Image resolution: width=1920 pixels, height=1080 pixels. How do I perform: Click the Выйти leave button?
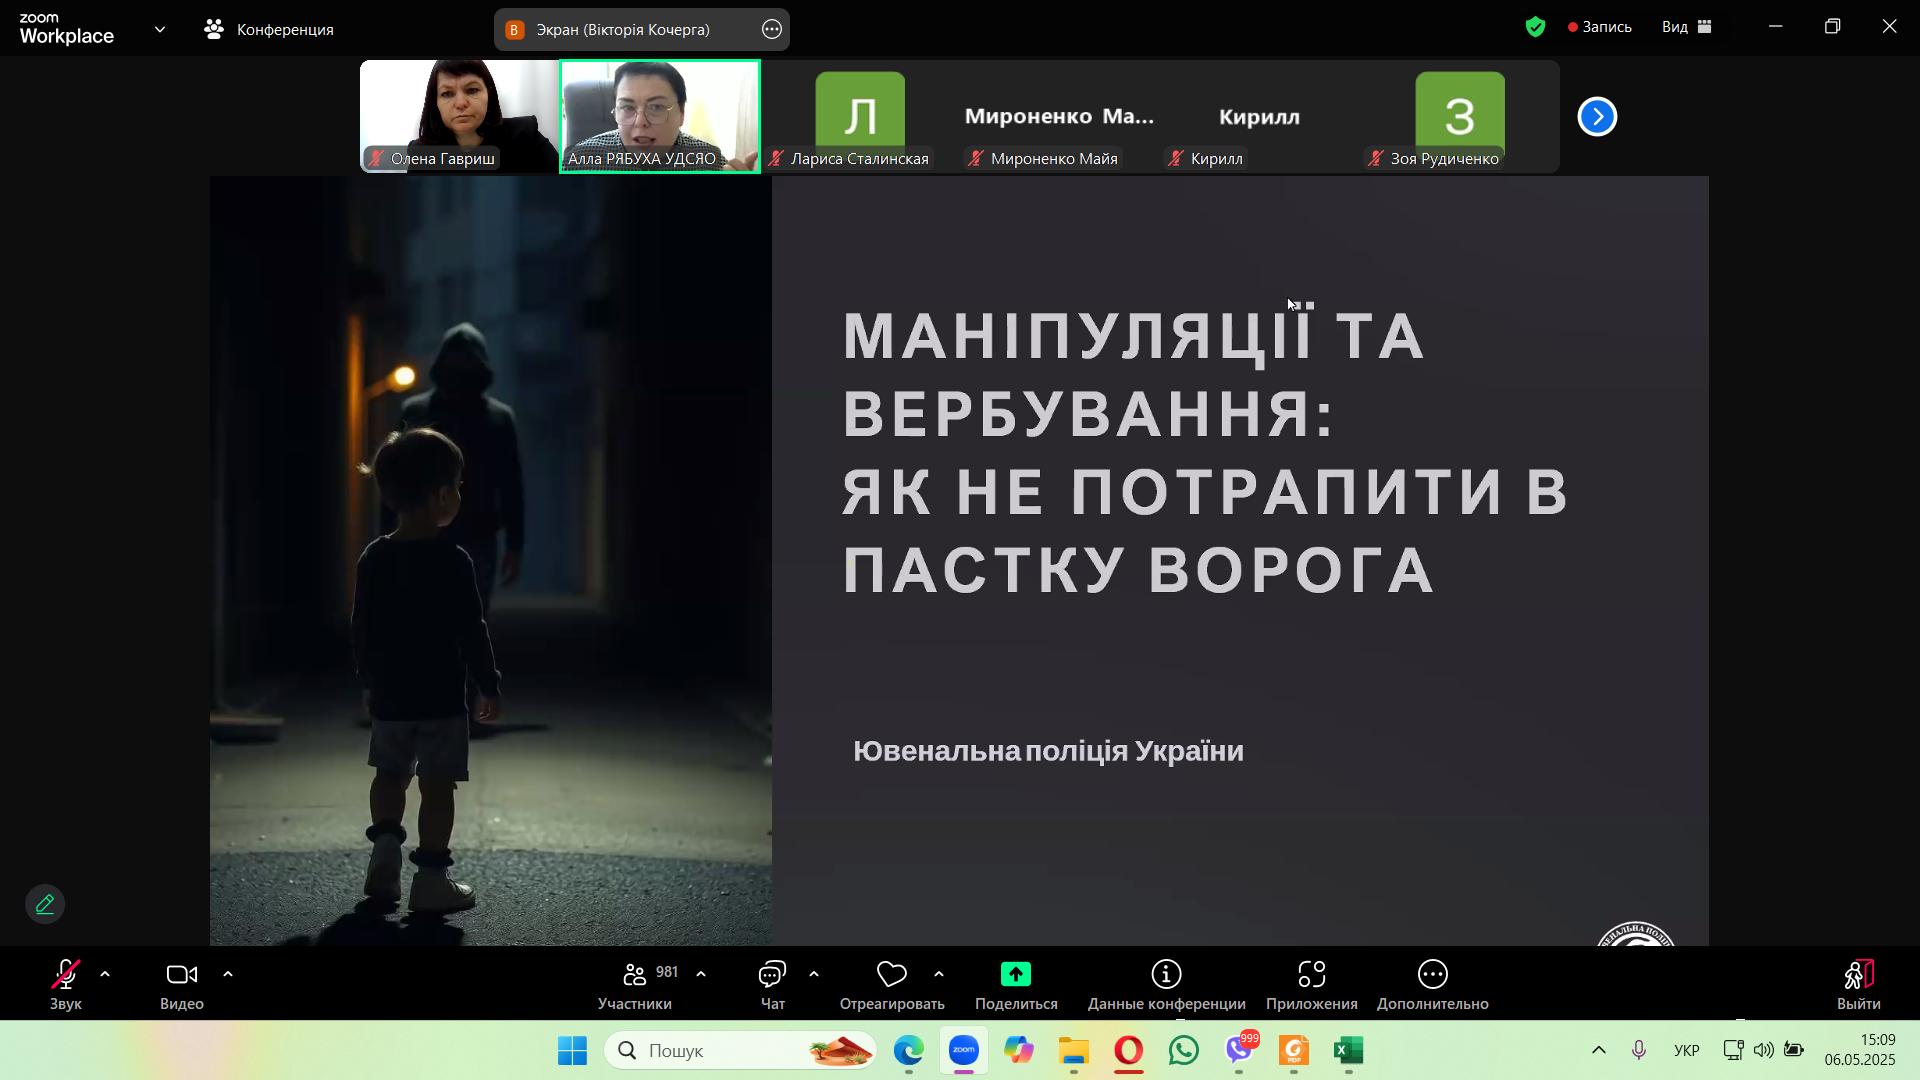(1858, 985)
